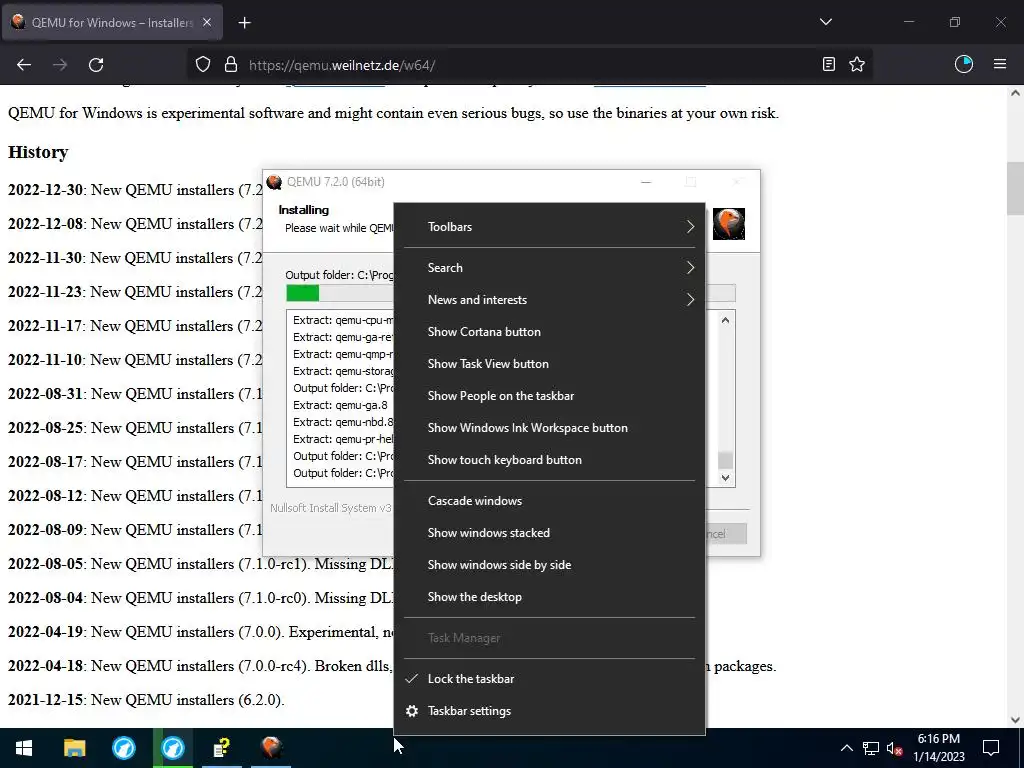Toggle Show touch keyboard button
1024x768 pixels.
(x=549, y=460)
